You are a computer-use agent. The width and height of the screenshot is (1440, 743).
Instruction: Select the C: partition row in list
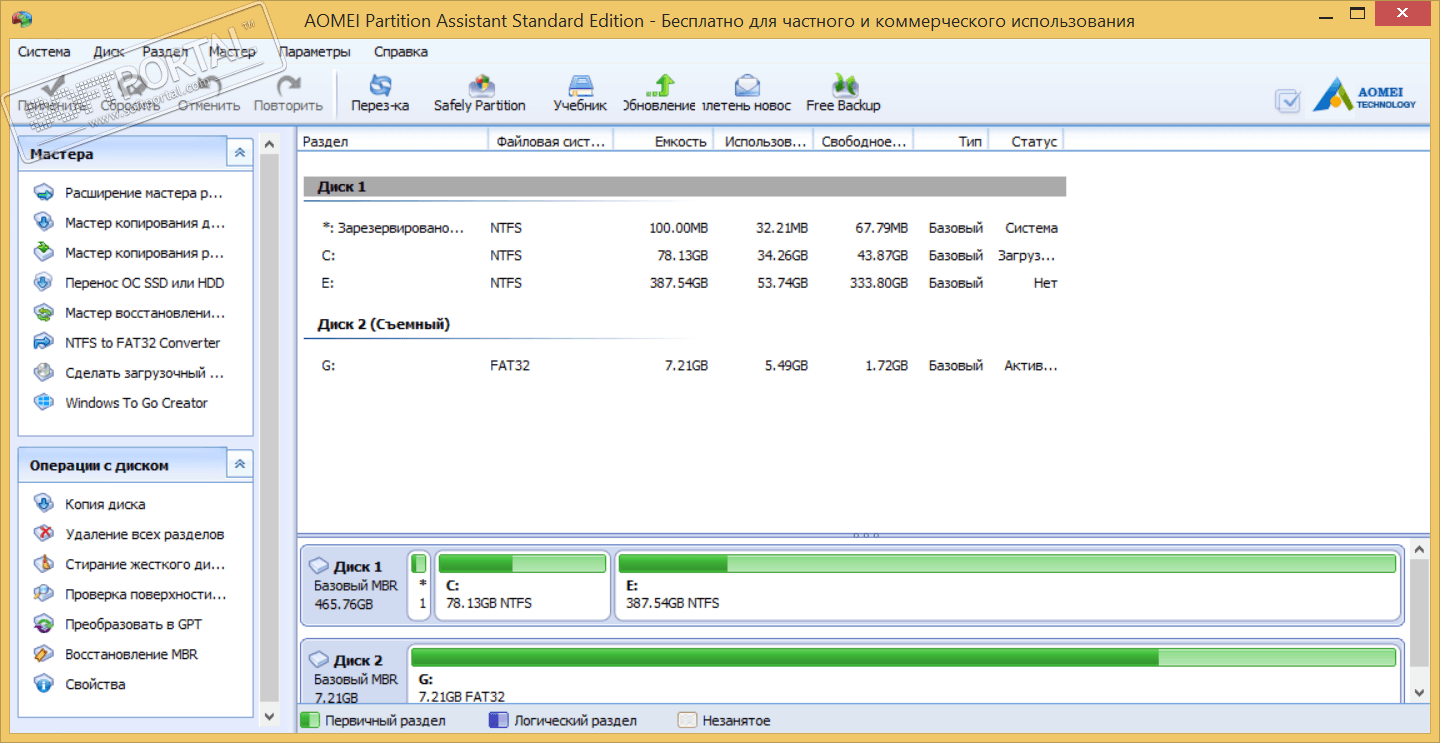(684, 256)
